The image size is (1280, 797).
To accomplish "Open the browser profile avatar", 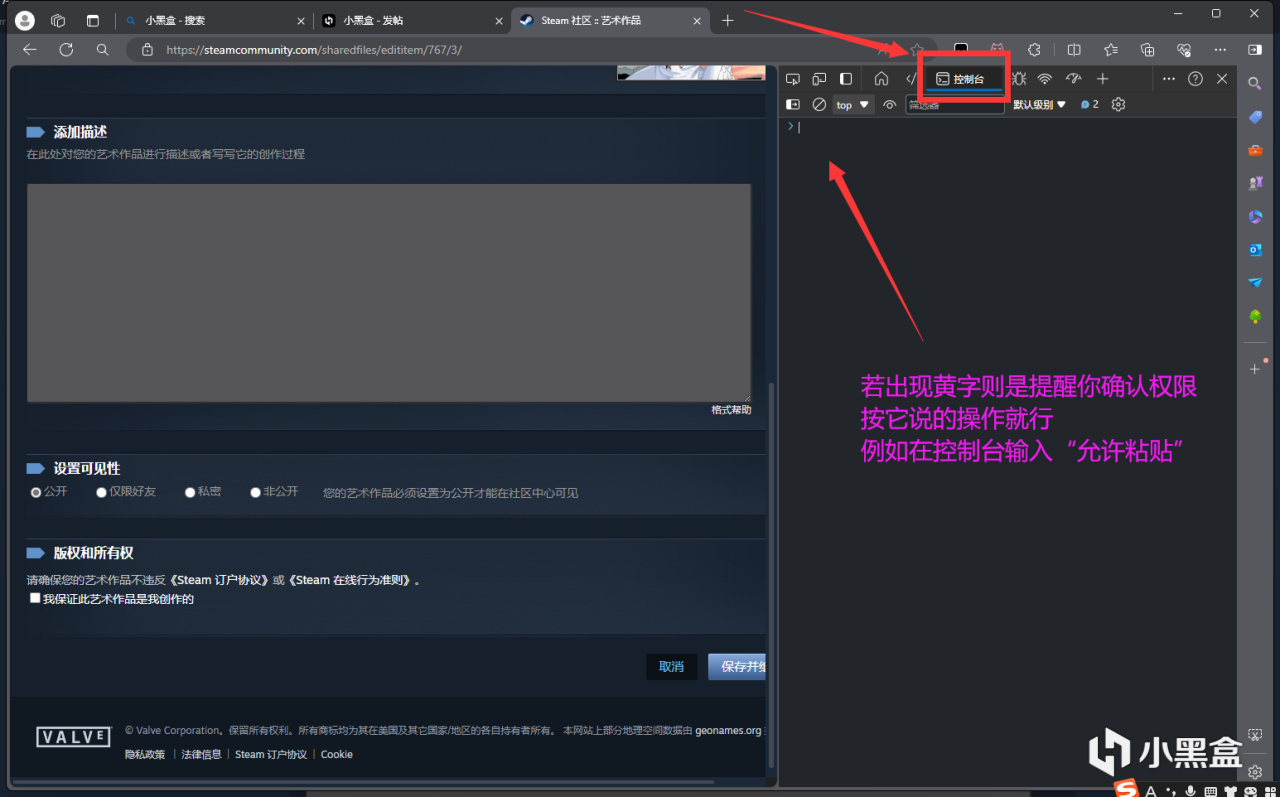I will click(25, 20).
